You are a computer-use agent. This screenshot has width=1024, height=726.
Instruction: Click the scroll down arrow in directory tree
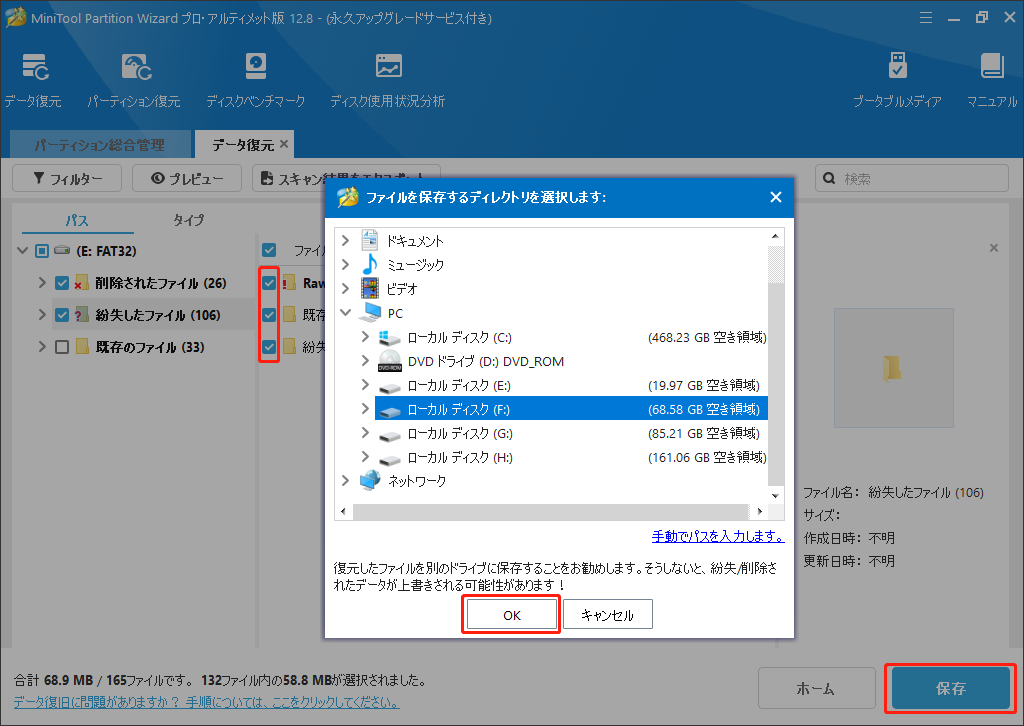point(775,496)
